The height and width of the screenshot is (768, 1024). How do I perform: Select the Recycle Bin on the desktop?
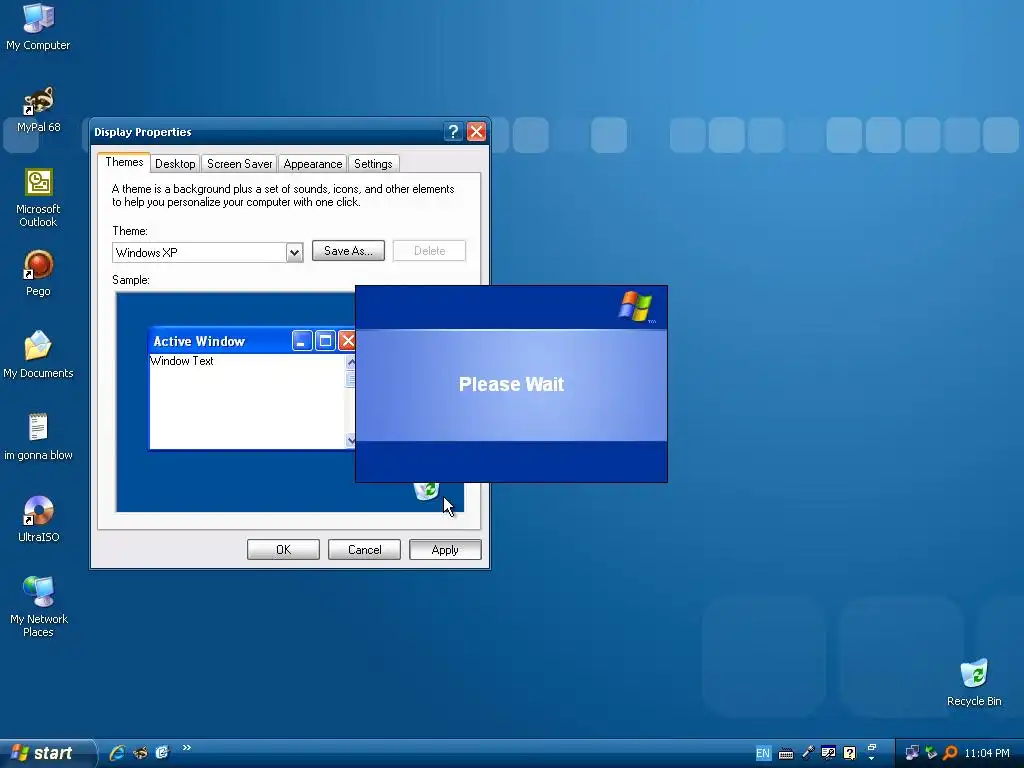click(974, 683)
